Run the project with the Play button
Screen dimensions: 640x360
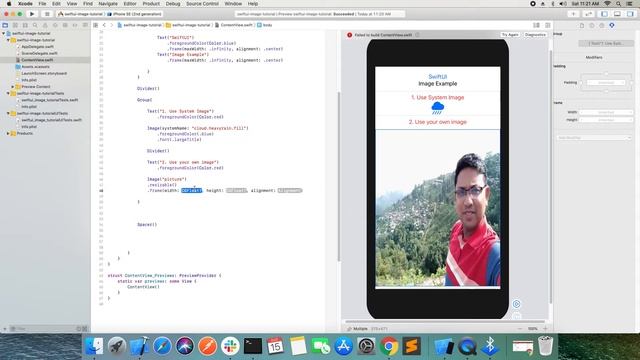click(x=32, y=14)
